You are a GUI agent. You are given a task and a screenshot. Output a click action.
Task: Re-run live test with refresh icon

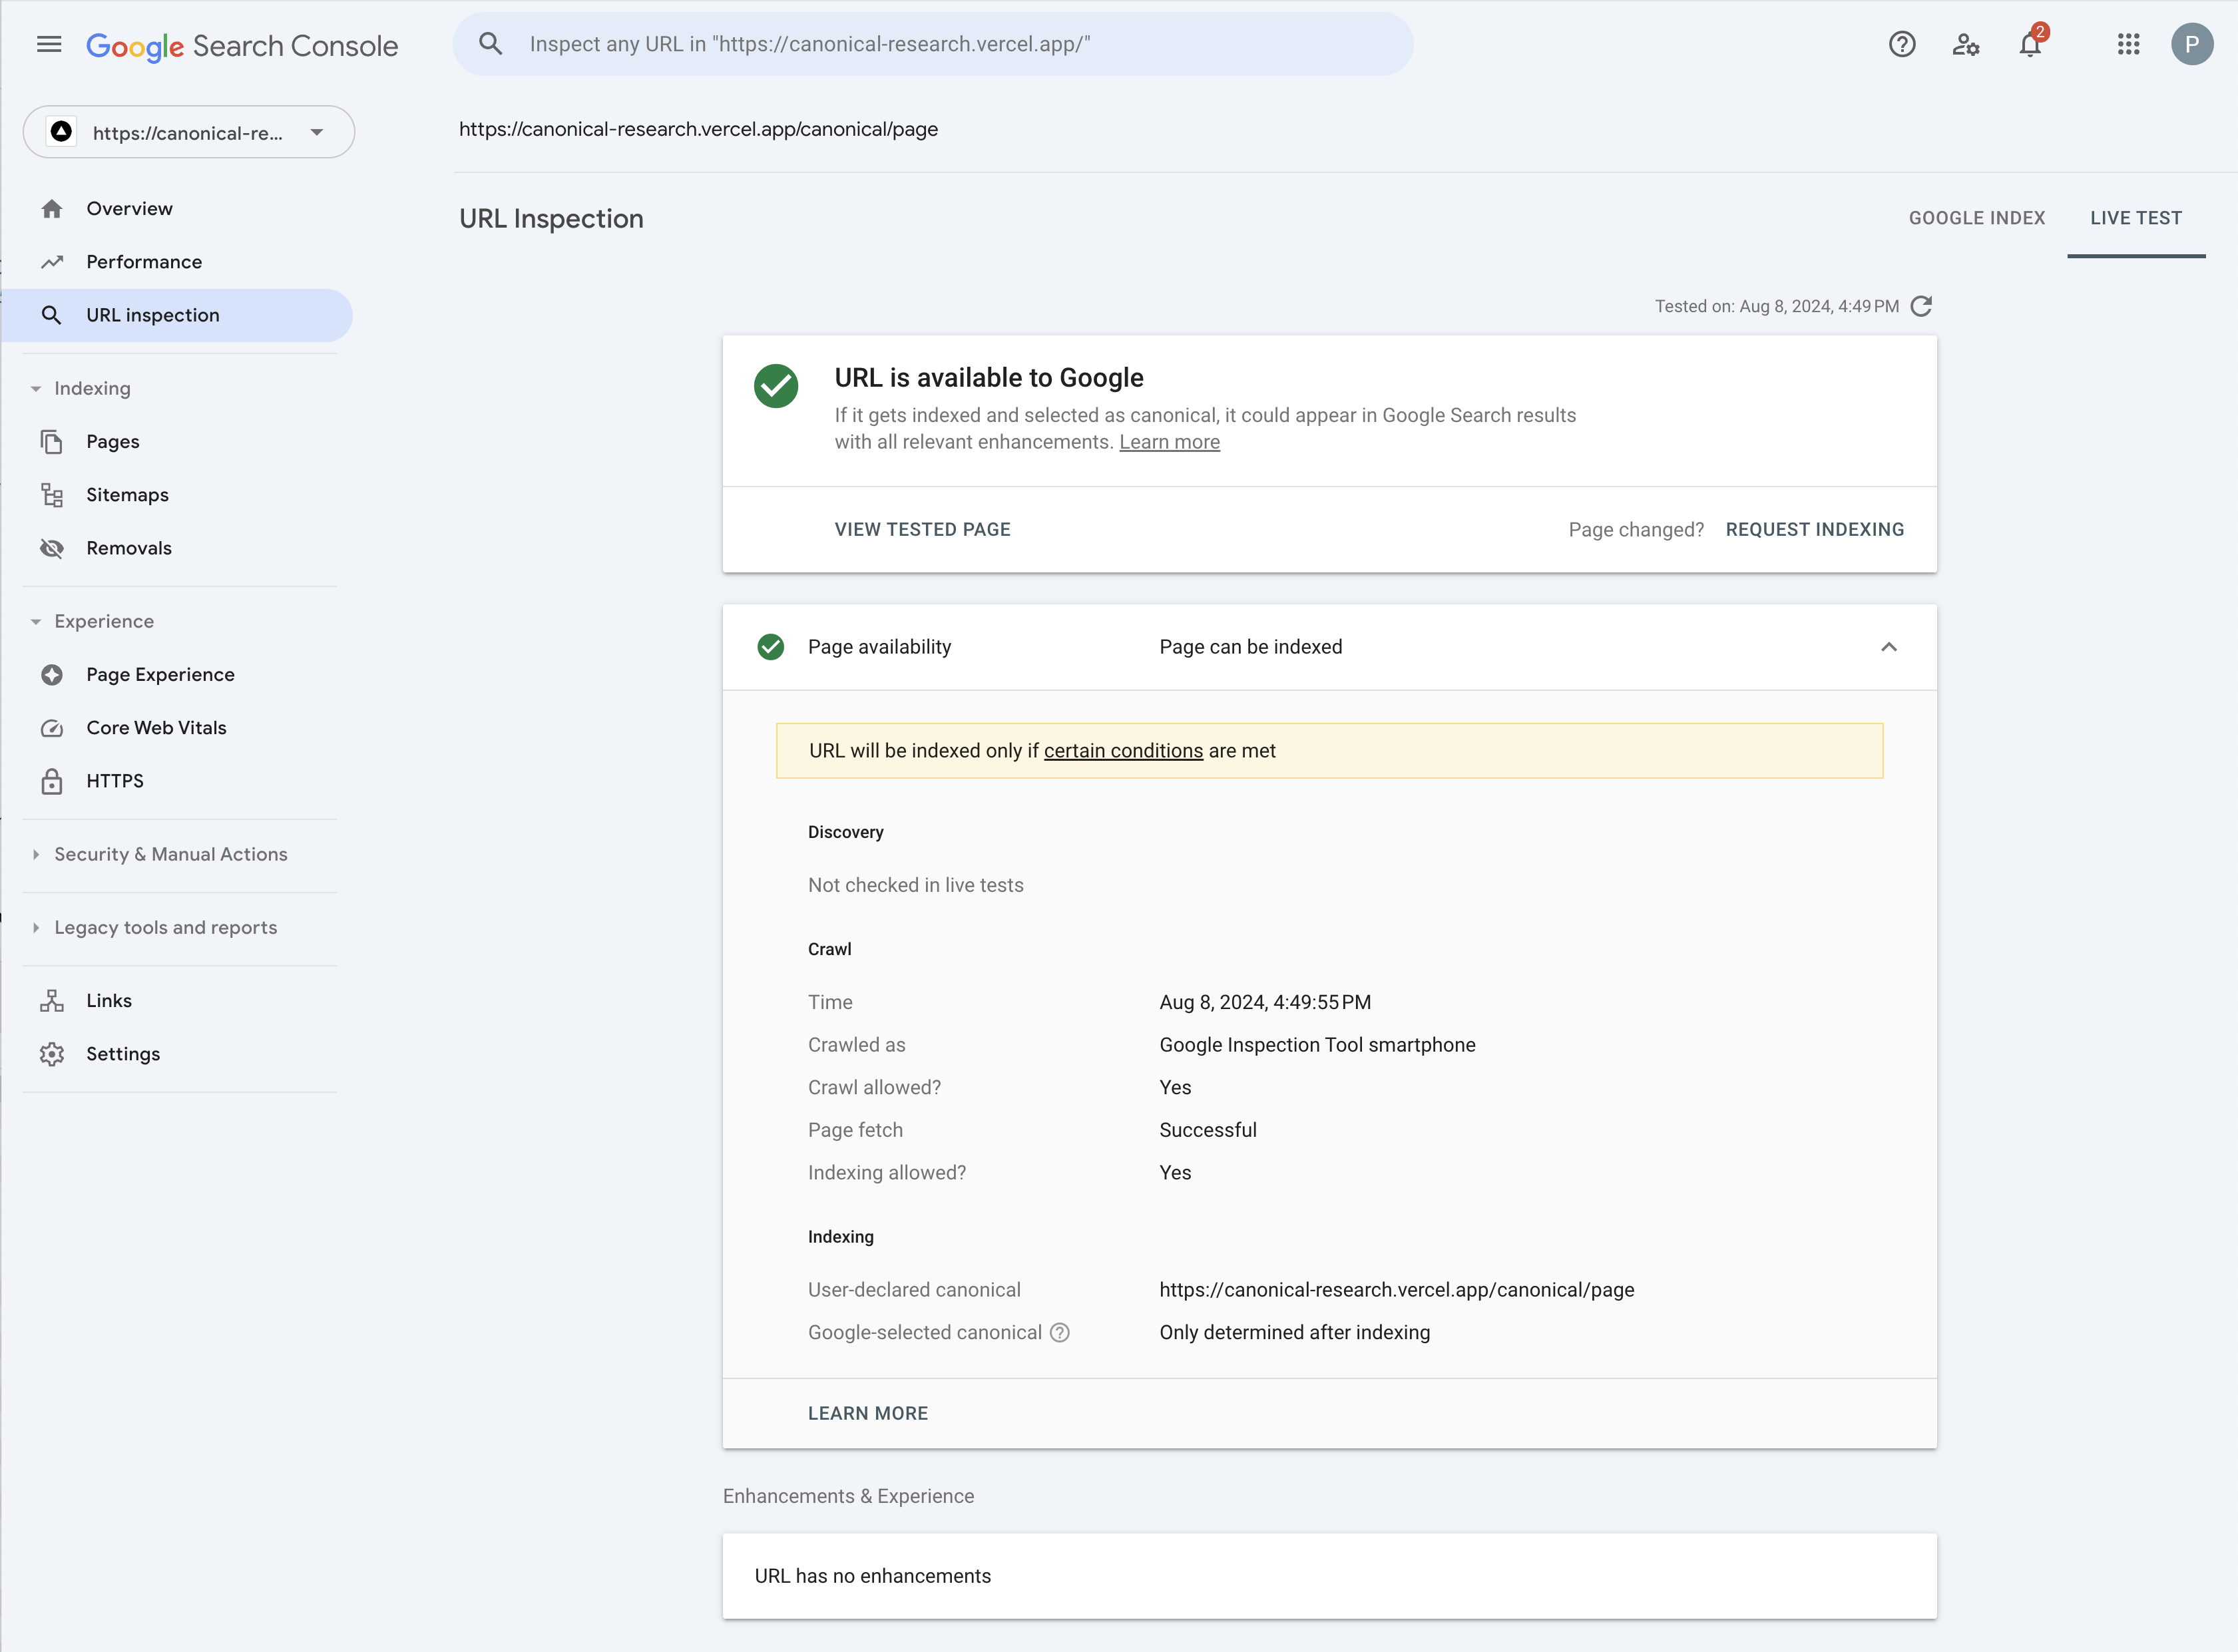click(1921, 306)
